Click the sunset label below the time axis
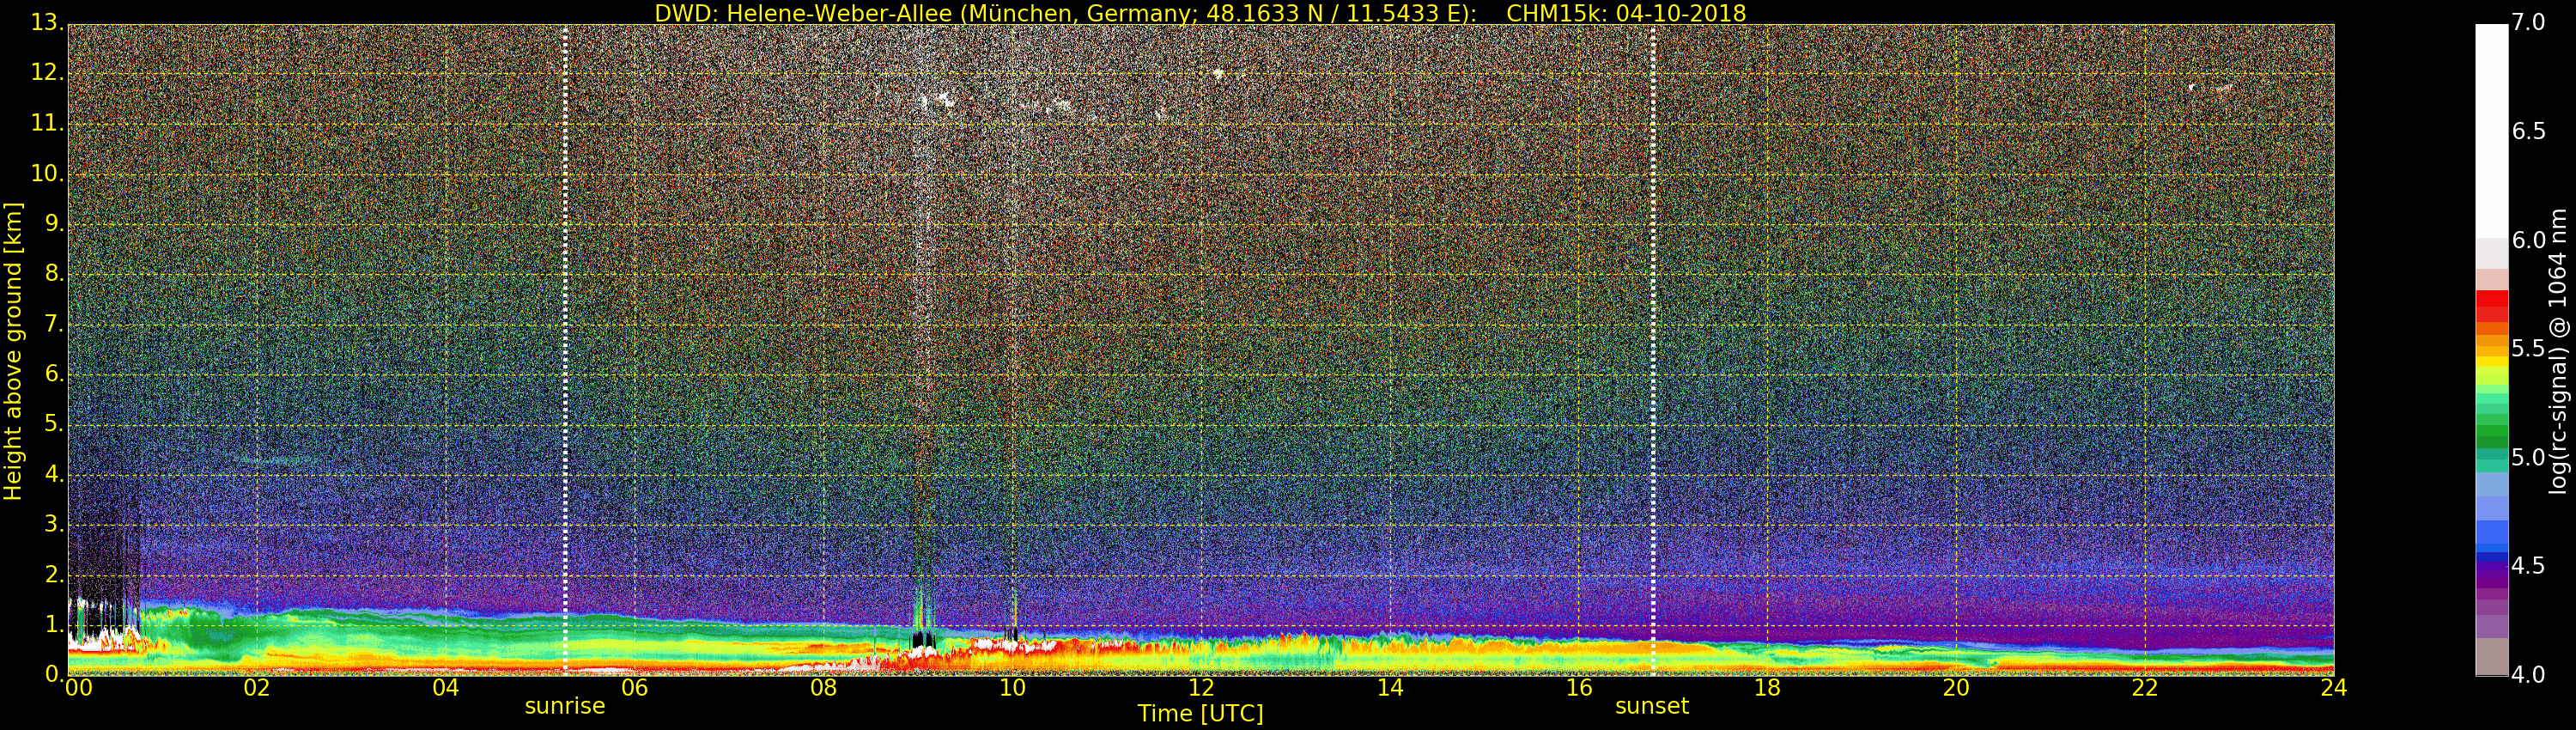Viewport: 2576px width, 730px height. coord(1651,706)
